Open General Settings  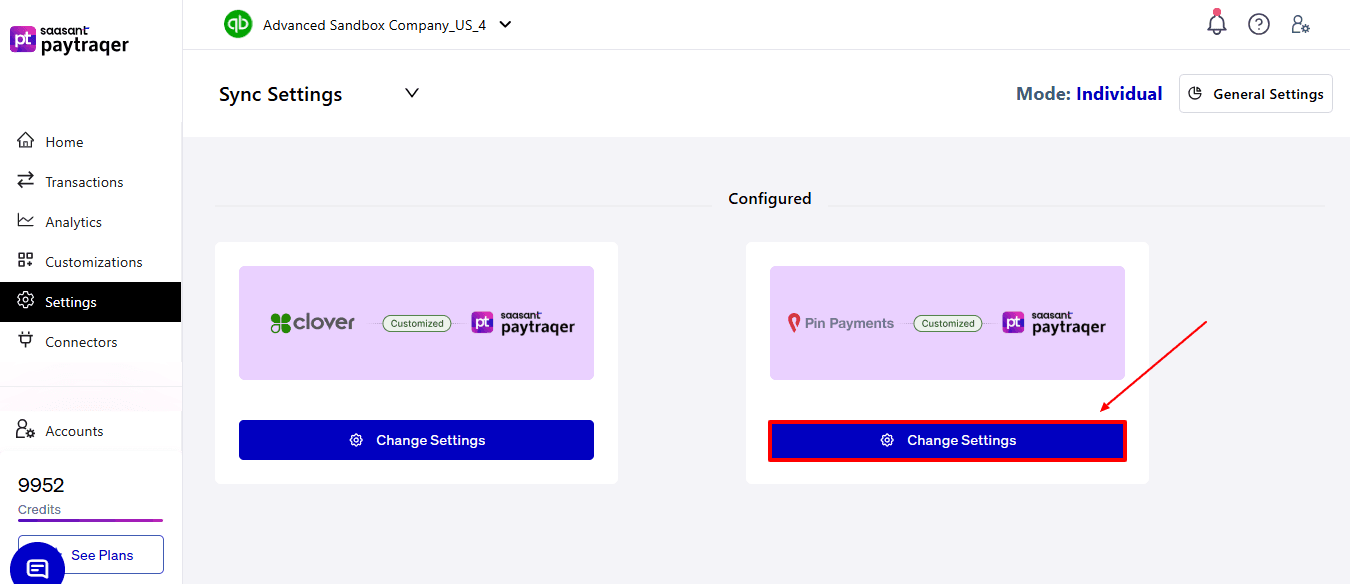(x=1255, y=93)
